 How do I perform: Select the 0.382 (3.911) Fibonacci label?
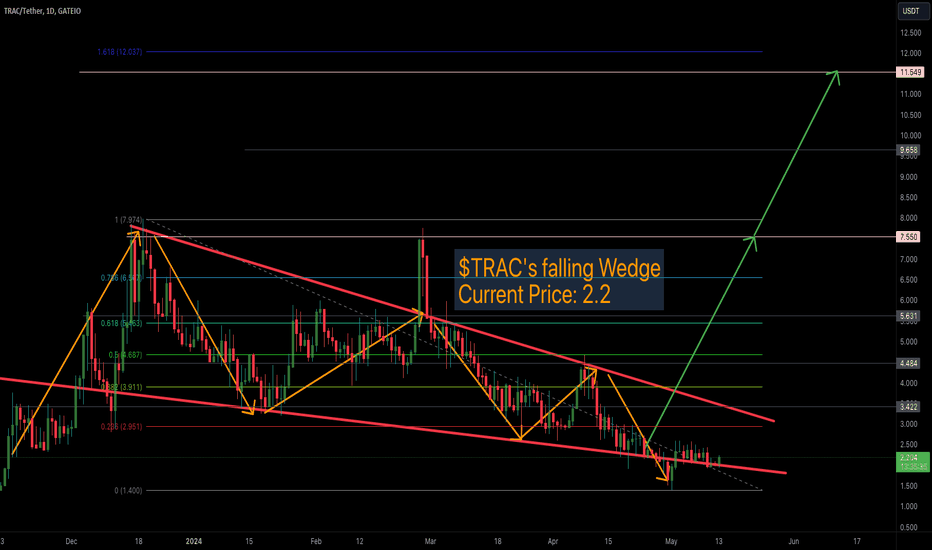[x=121, y=387]
